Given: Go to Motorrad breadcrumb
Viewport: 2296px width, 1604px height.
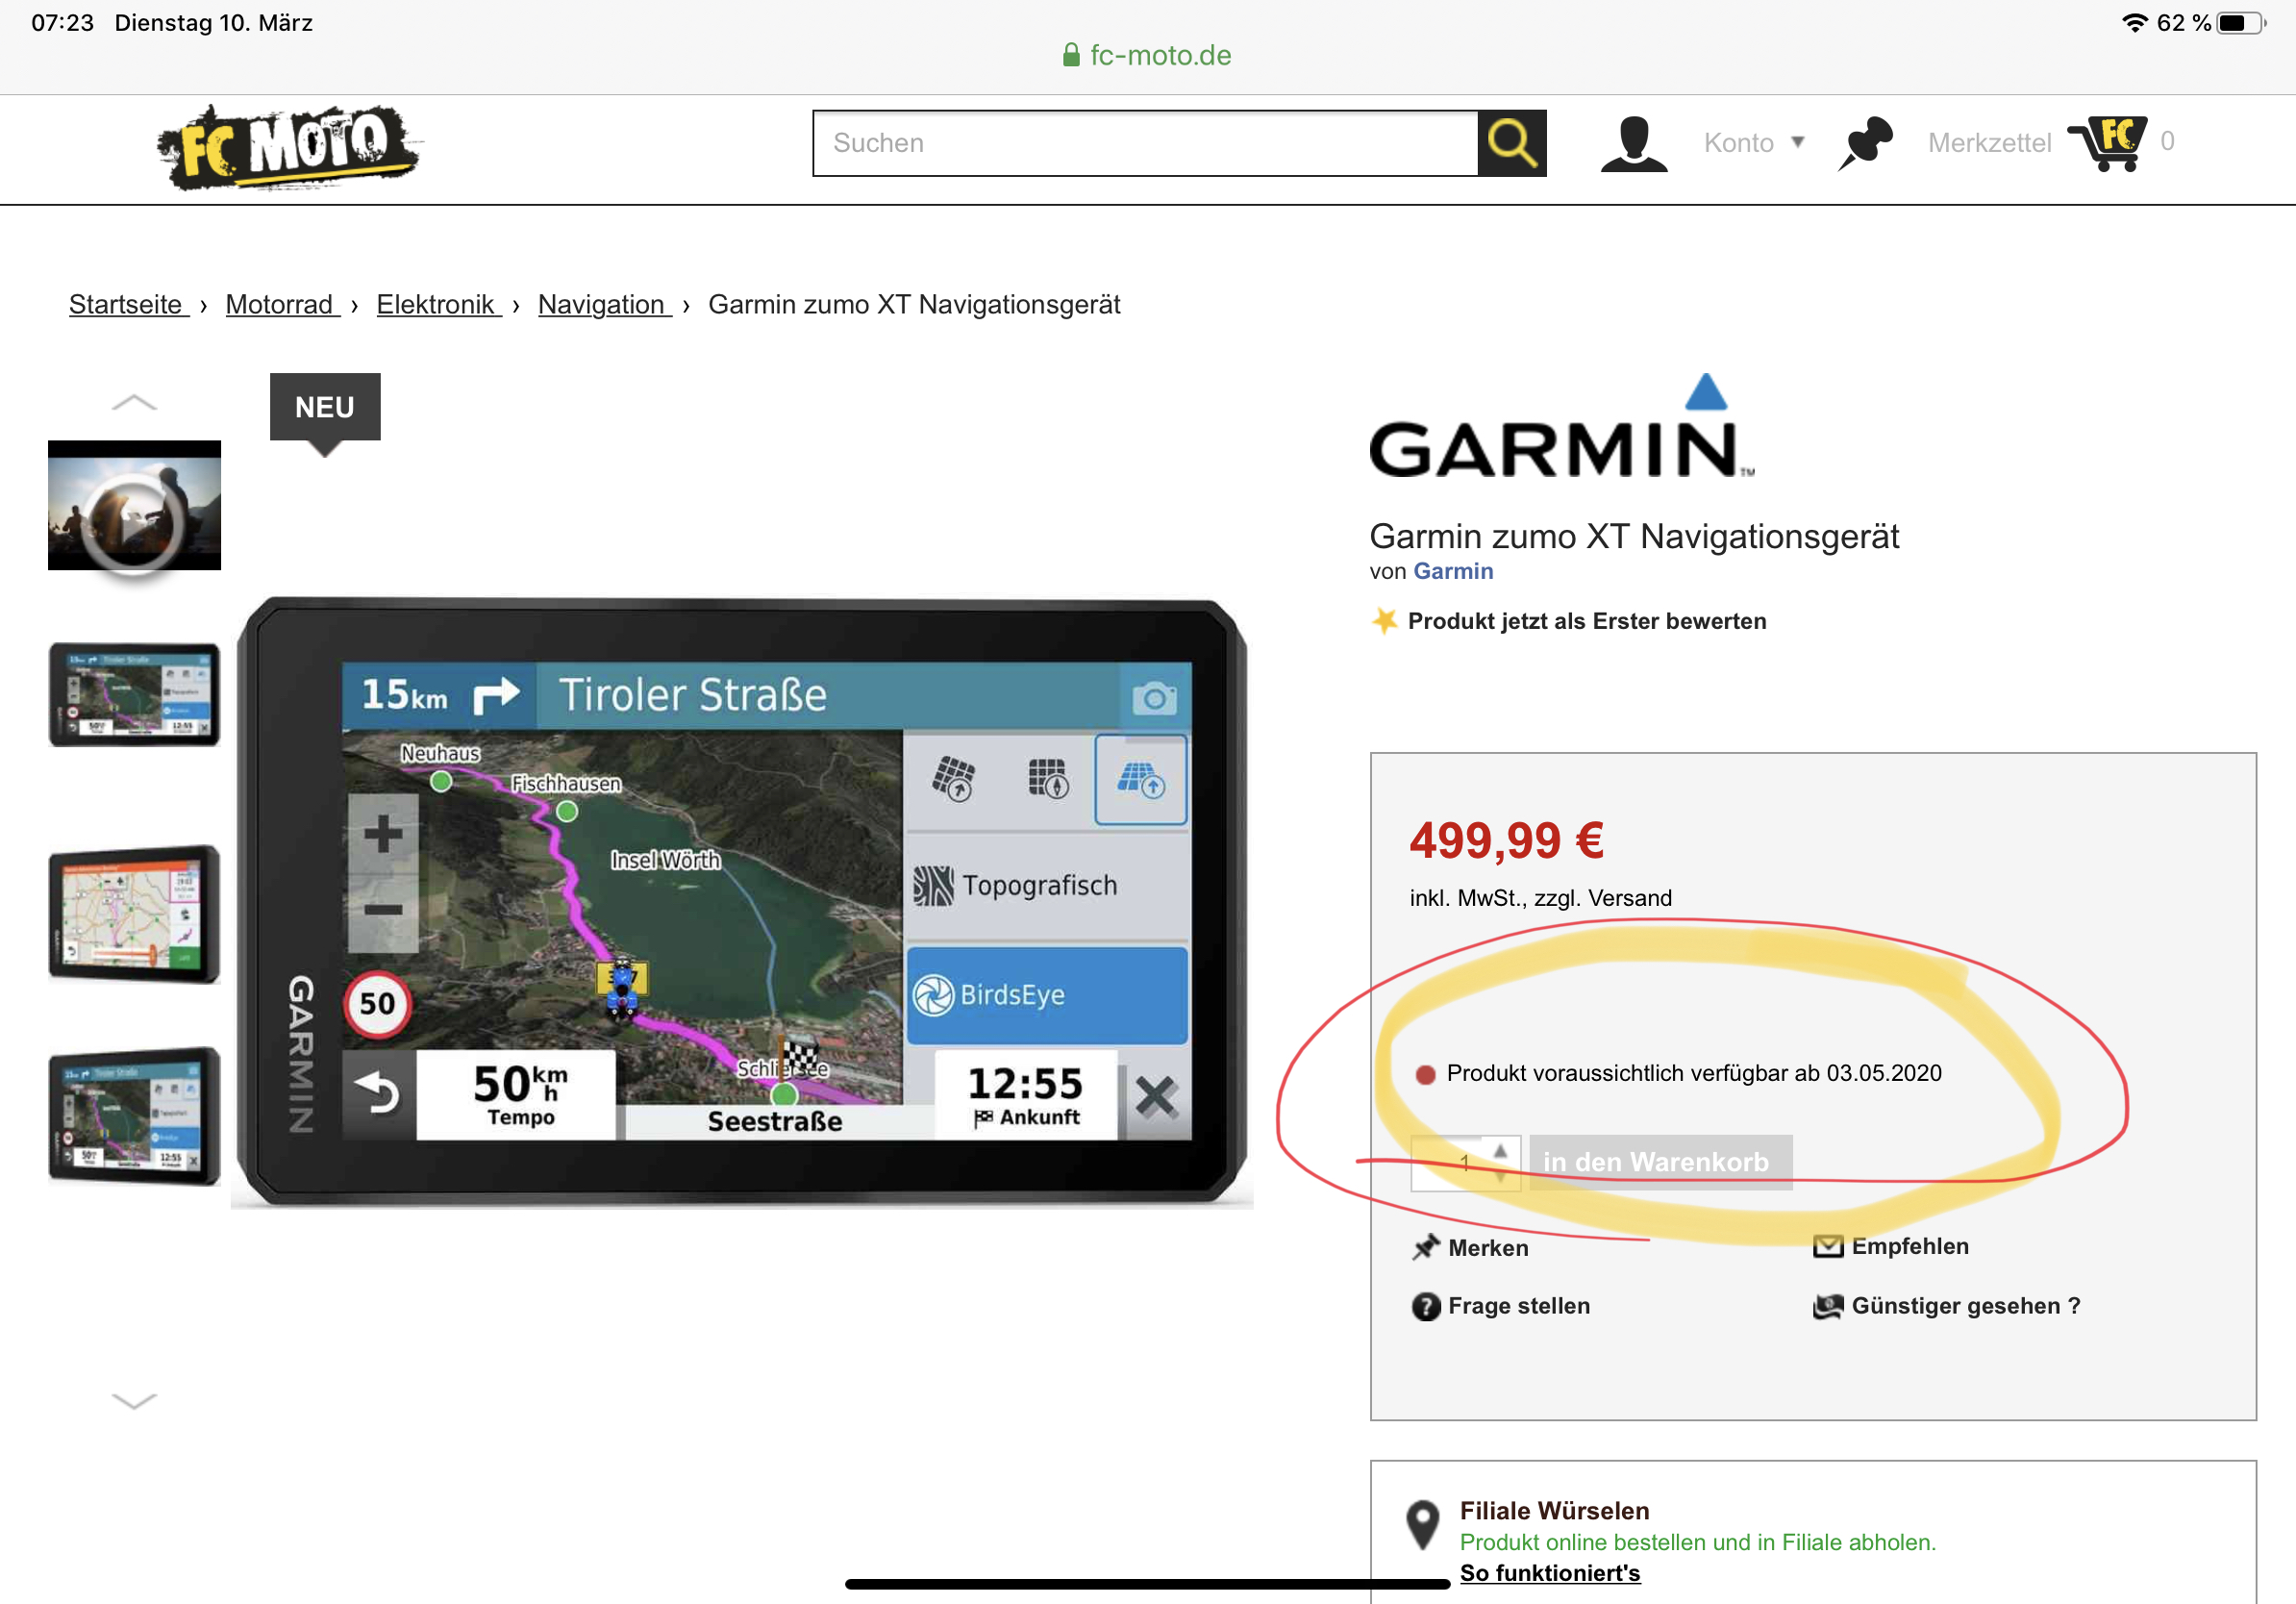Looking at the screenshot, I should pyautogui.click(x=279, y=304).
